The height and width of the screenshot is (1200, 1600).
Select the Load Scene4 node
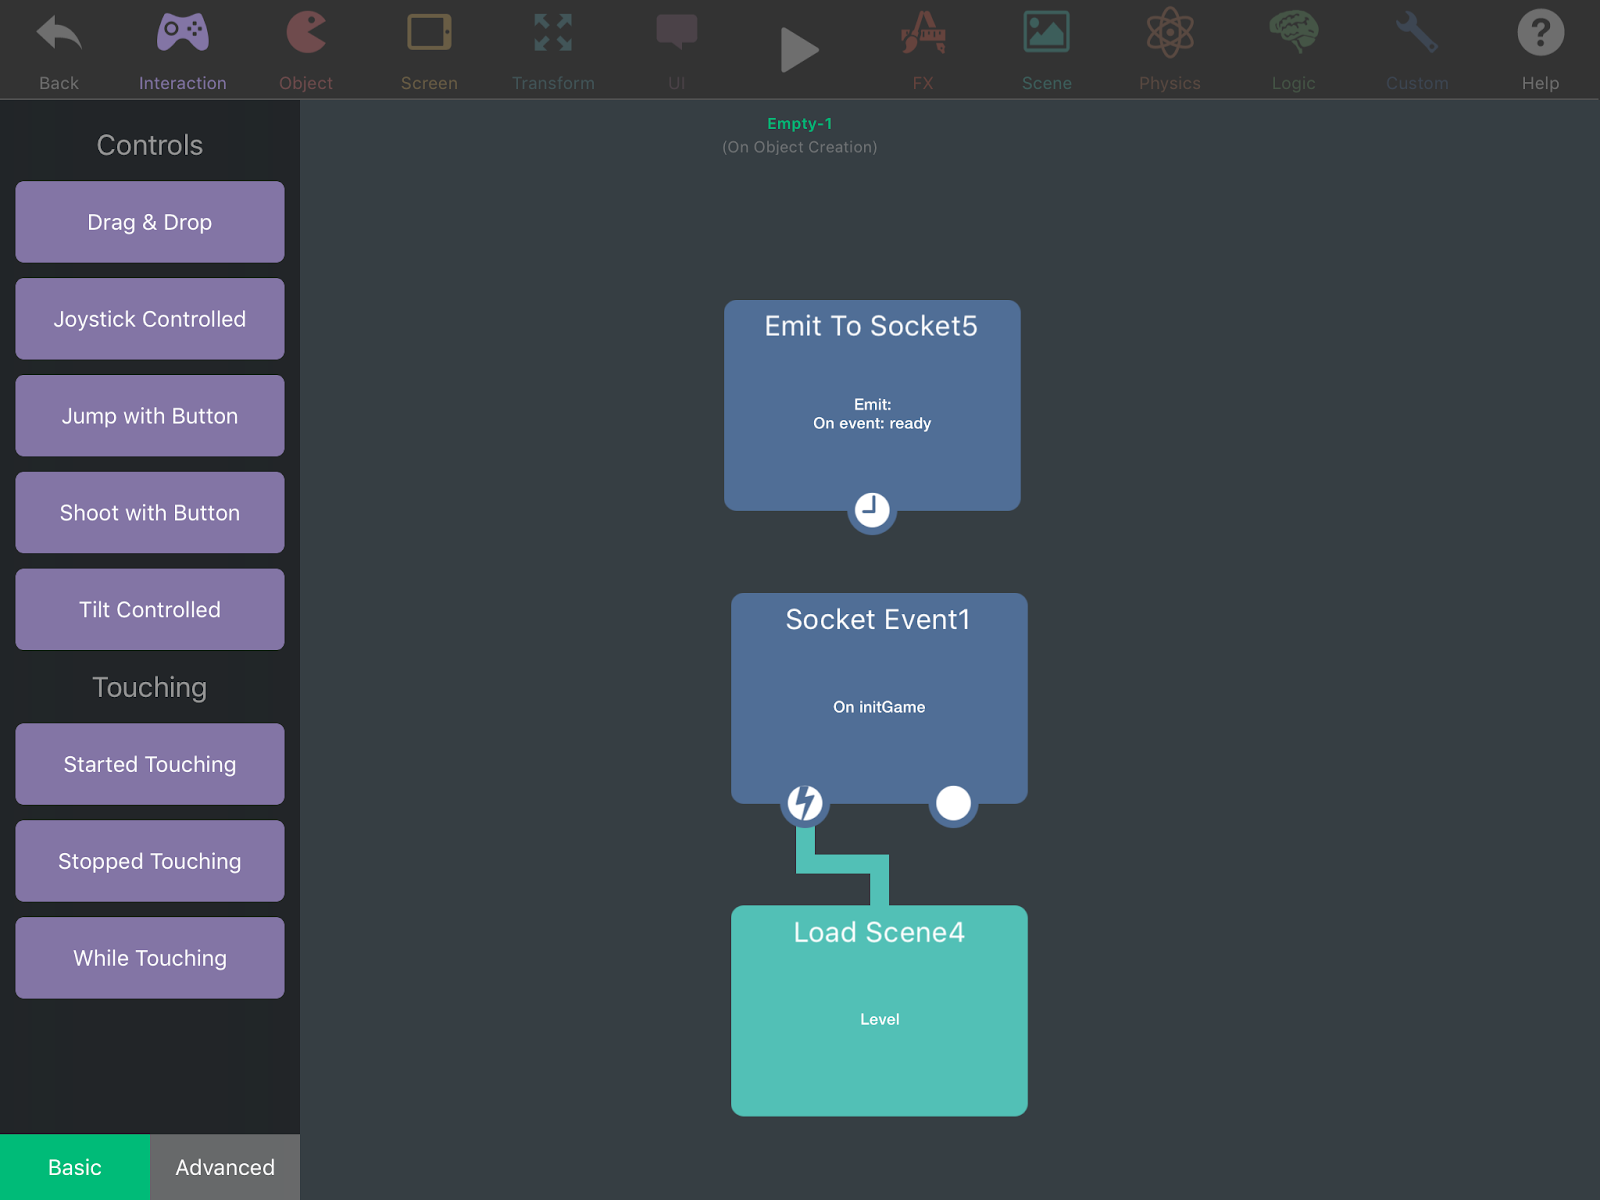point(879,1010)
